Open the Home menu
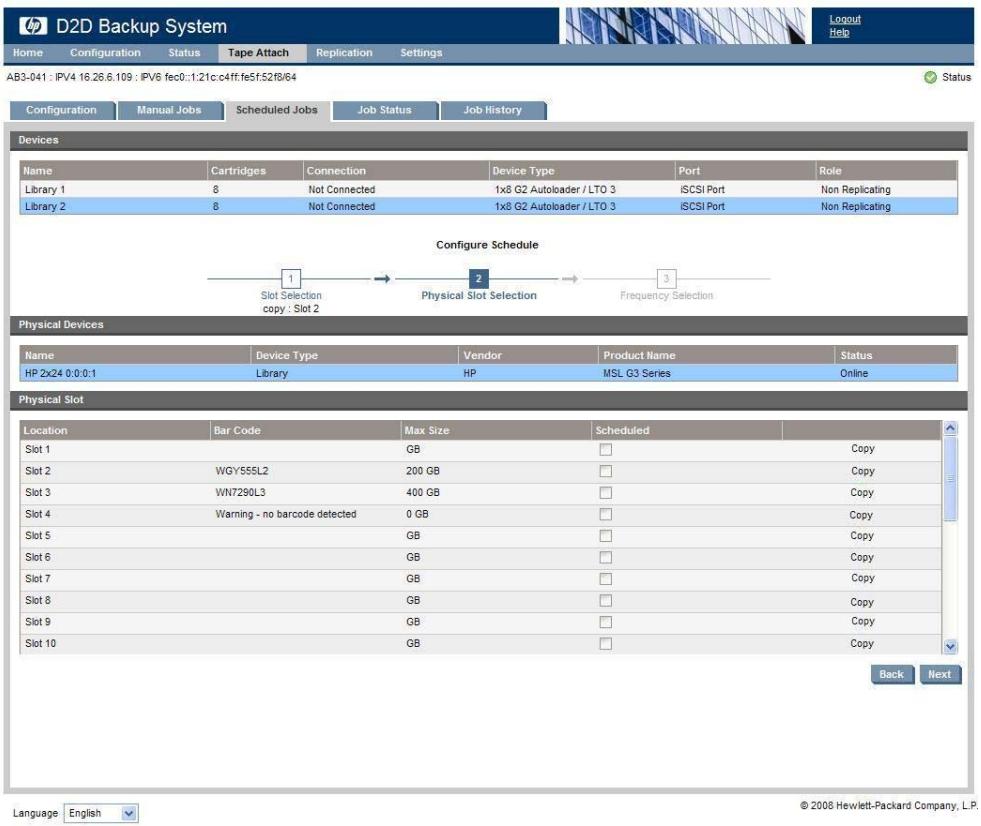This screenshot has height=826, width=981. (28, 53)
